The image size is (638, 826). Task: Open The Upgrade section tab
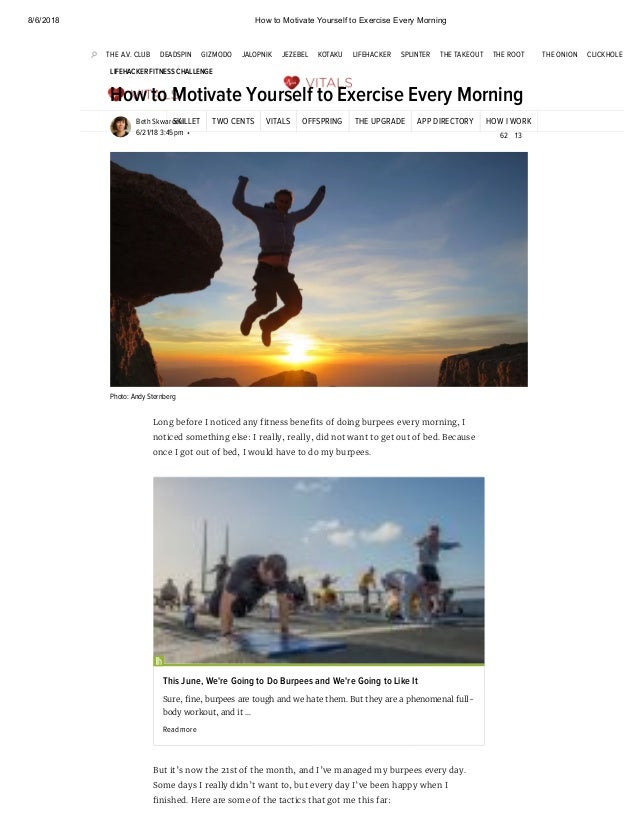pos(380,121)
